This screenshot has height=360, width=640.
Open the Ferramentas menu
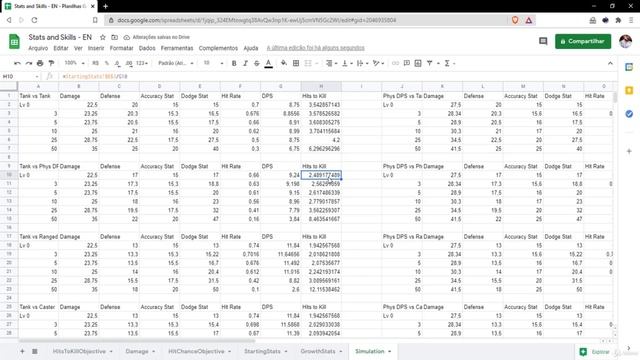[177, 48]
